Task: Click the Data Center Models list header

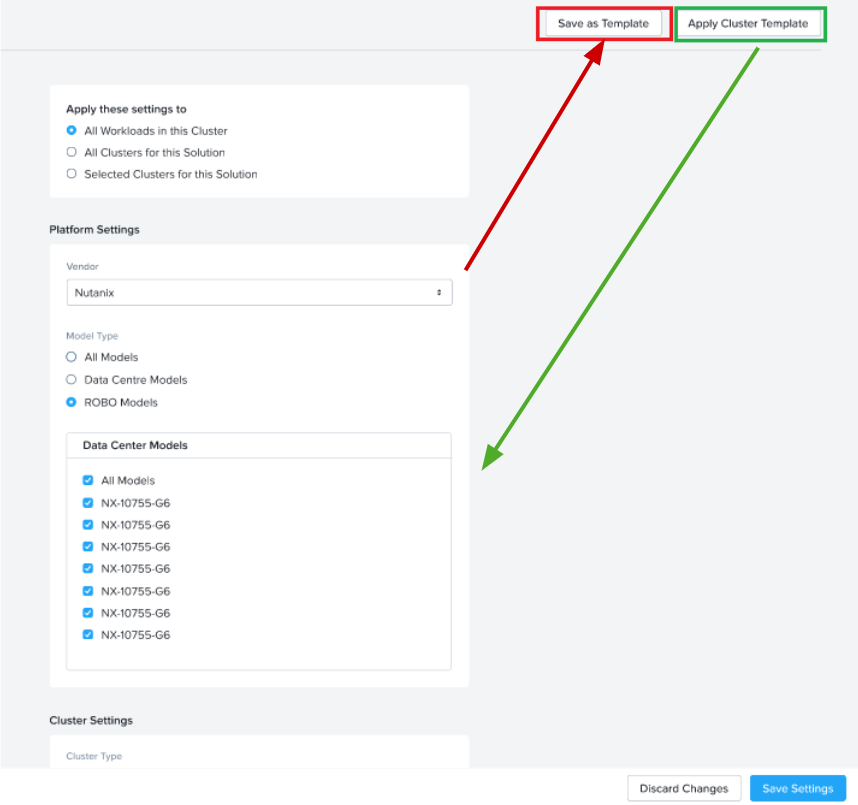Action: coord(259,445)
